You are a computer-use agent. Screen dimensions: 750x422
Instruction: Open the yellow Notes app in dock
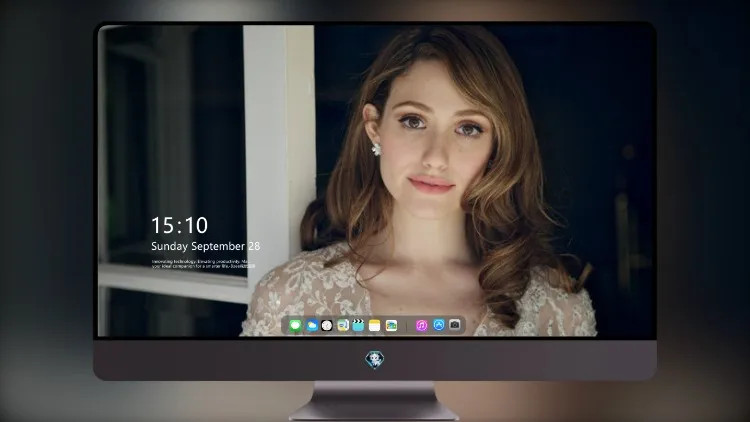(375, 326)
